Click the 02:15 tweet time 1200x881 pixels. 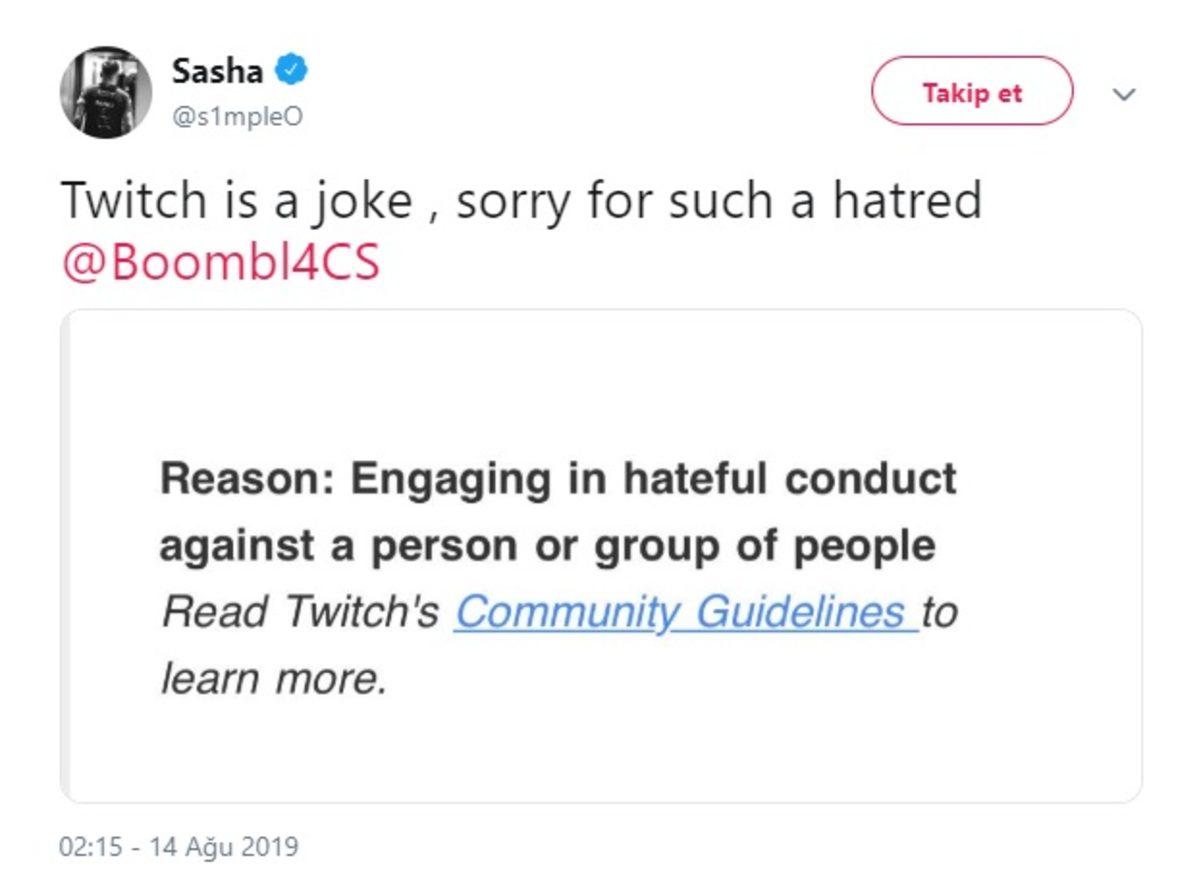click(92, 847)
